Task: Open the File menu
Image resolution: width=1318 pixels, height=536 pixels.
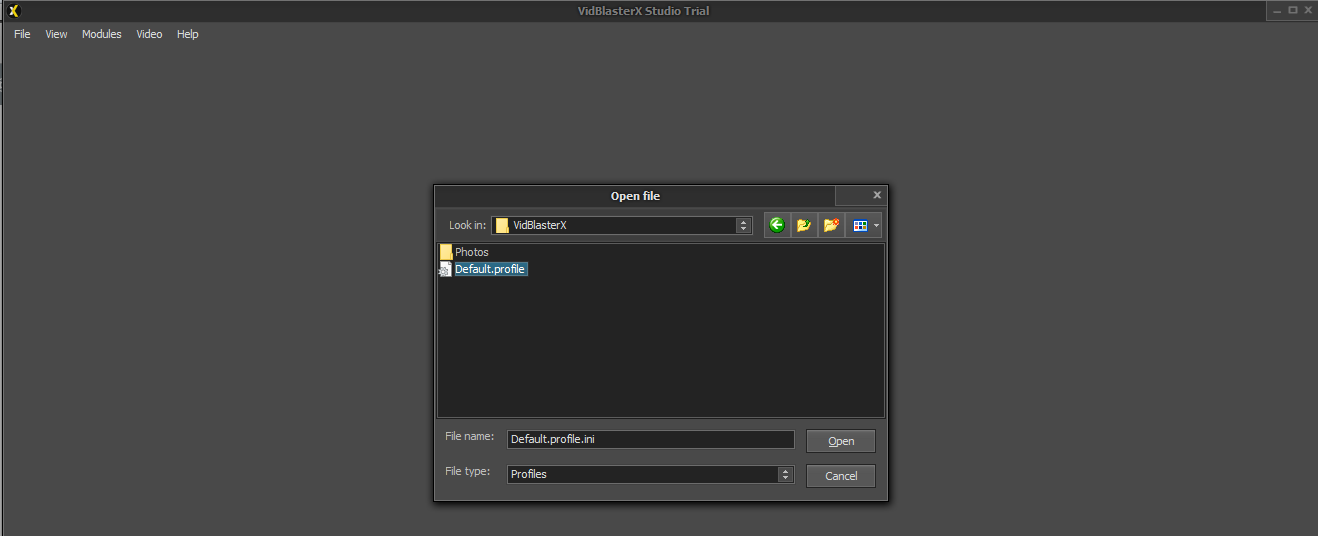Action: coord(22,34)
